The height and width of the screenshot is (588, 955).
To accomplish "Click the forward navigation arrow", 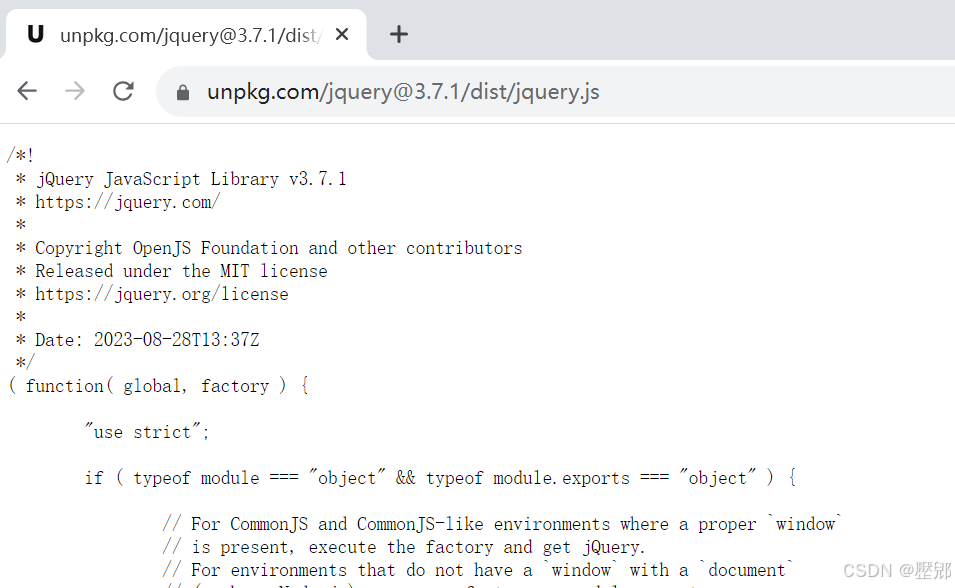I will pos(75,91).
